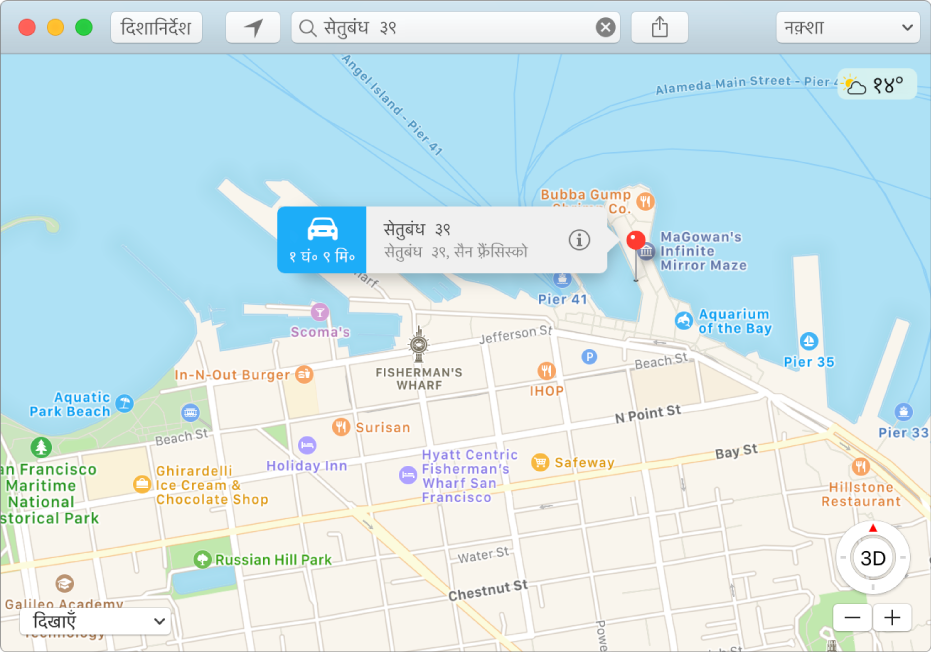Zoom in with the plus button
Screen dimensions: 931x652
pos(892,618)
